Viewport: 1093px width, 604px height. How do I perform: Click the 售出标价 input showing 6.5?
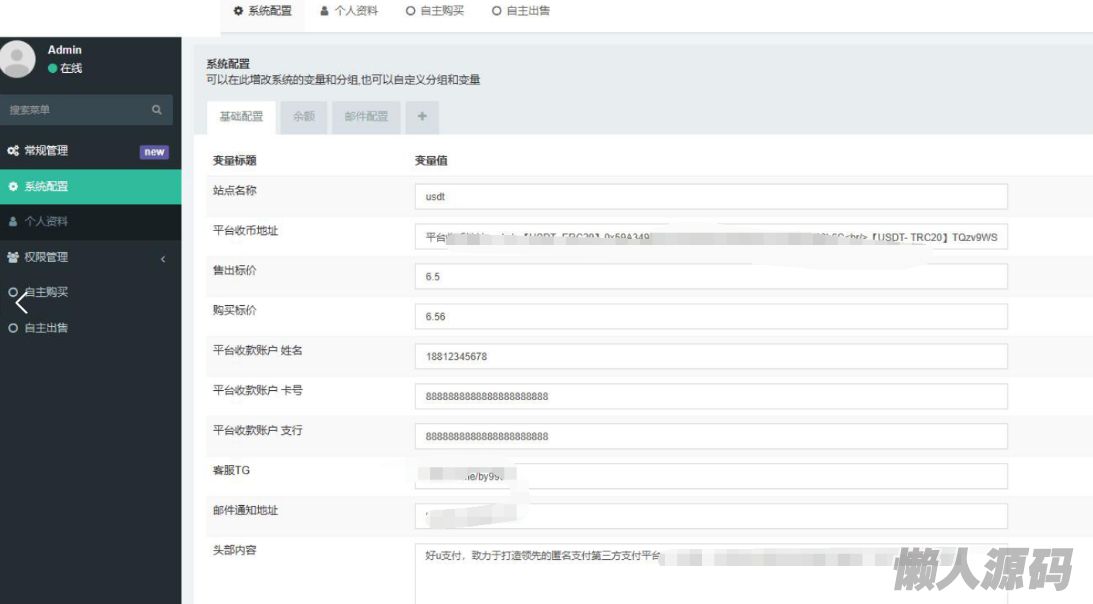coord(710,276)
